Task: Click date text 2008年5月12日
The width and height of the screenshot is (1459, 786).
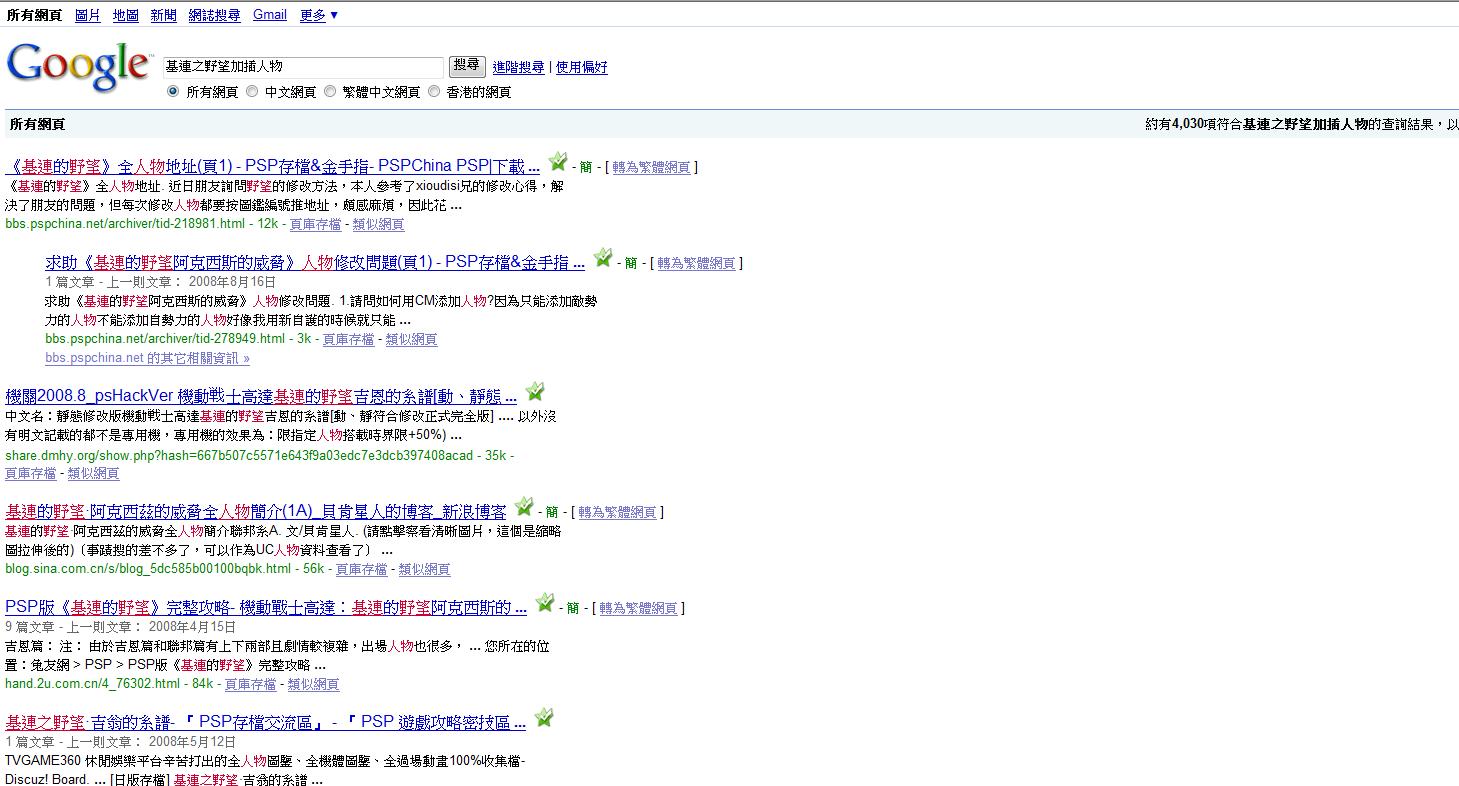Action: point(193,742)
